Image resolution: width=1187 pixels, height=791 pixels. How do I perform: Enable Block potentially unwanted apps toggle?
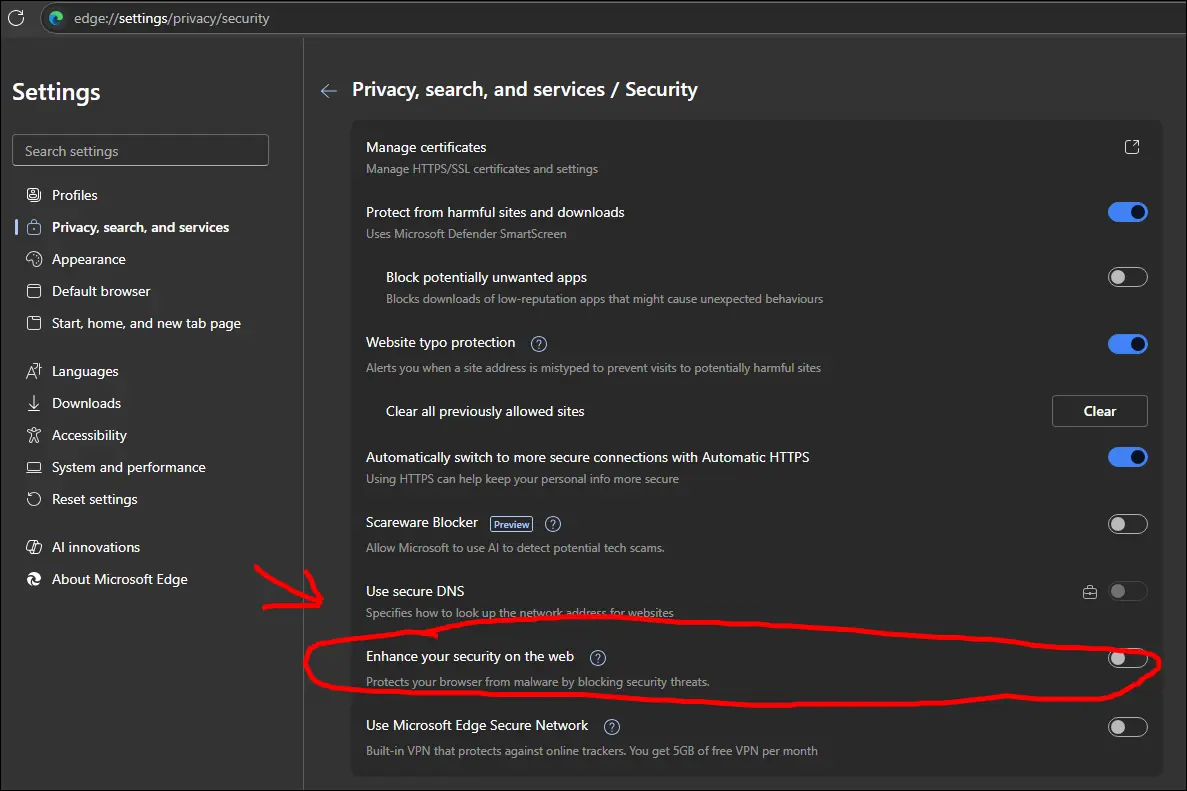click(x=1127, y=277)
